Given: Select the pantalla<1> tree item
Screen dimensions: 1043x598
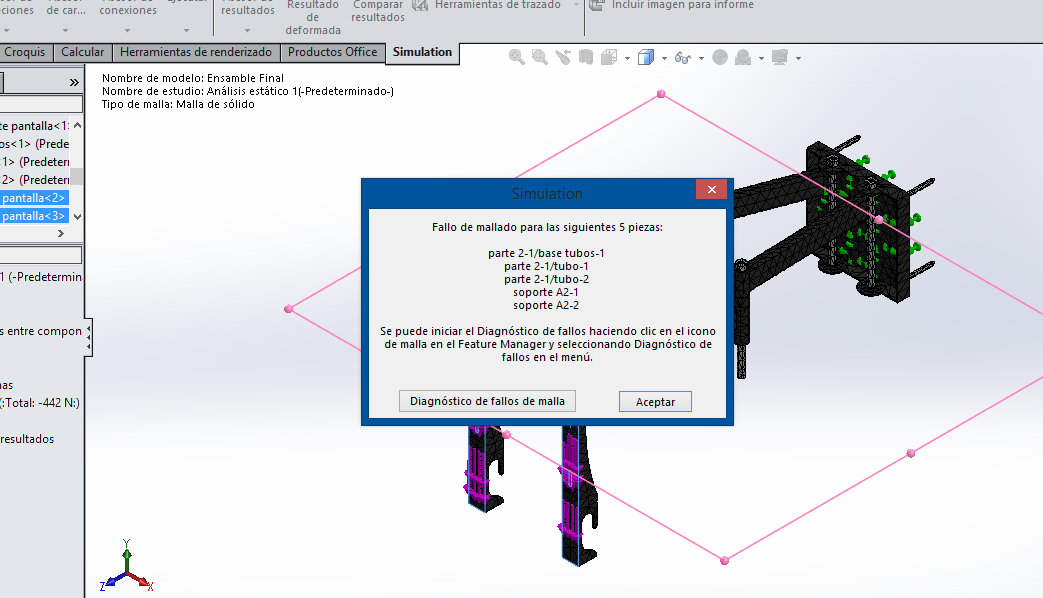Looking at the screenshot, I should coord(33,126).
